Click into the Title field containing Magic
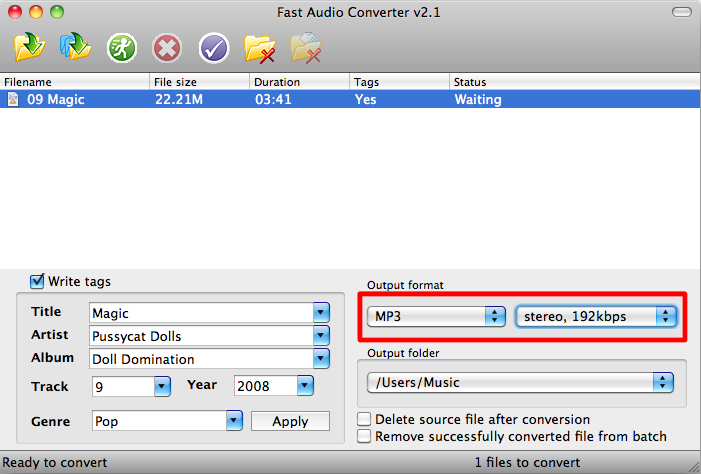The height and width of the screenshot is (474, 701). [201, 313]
